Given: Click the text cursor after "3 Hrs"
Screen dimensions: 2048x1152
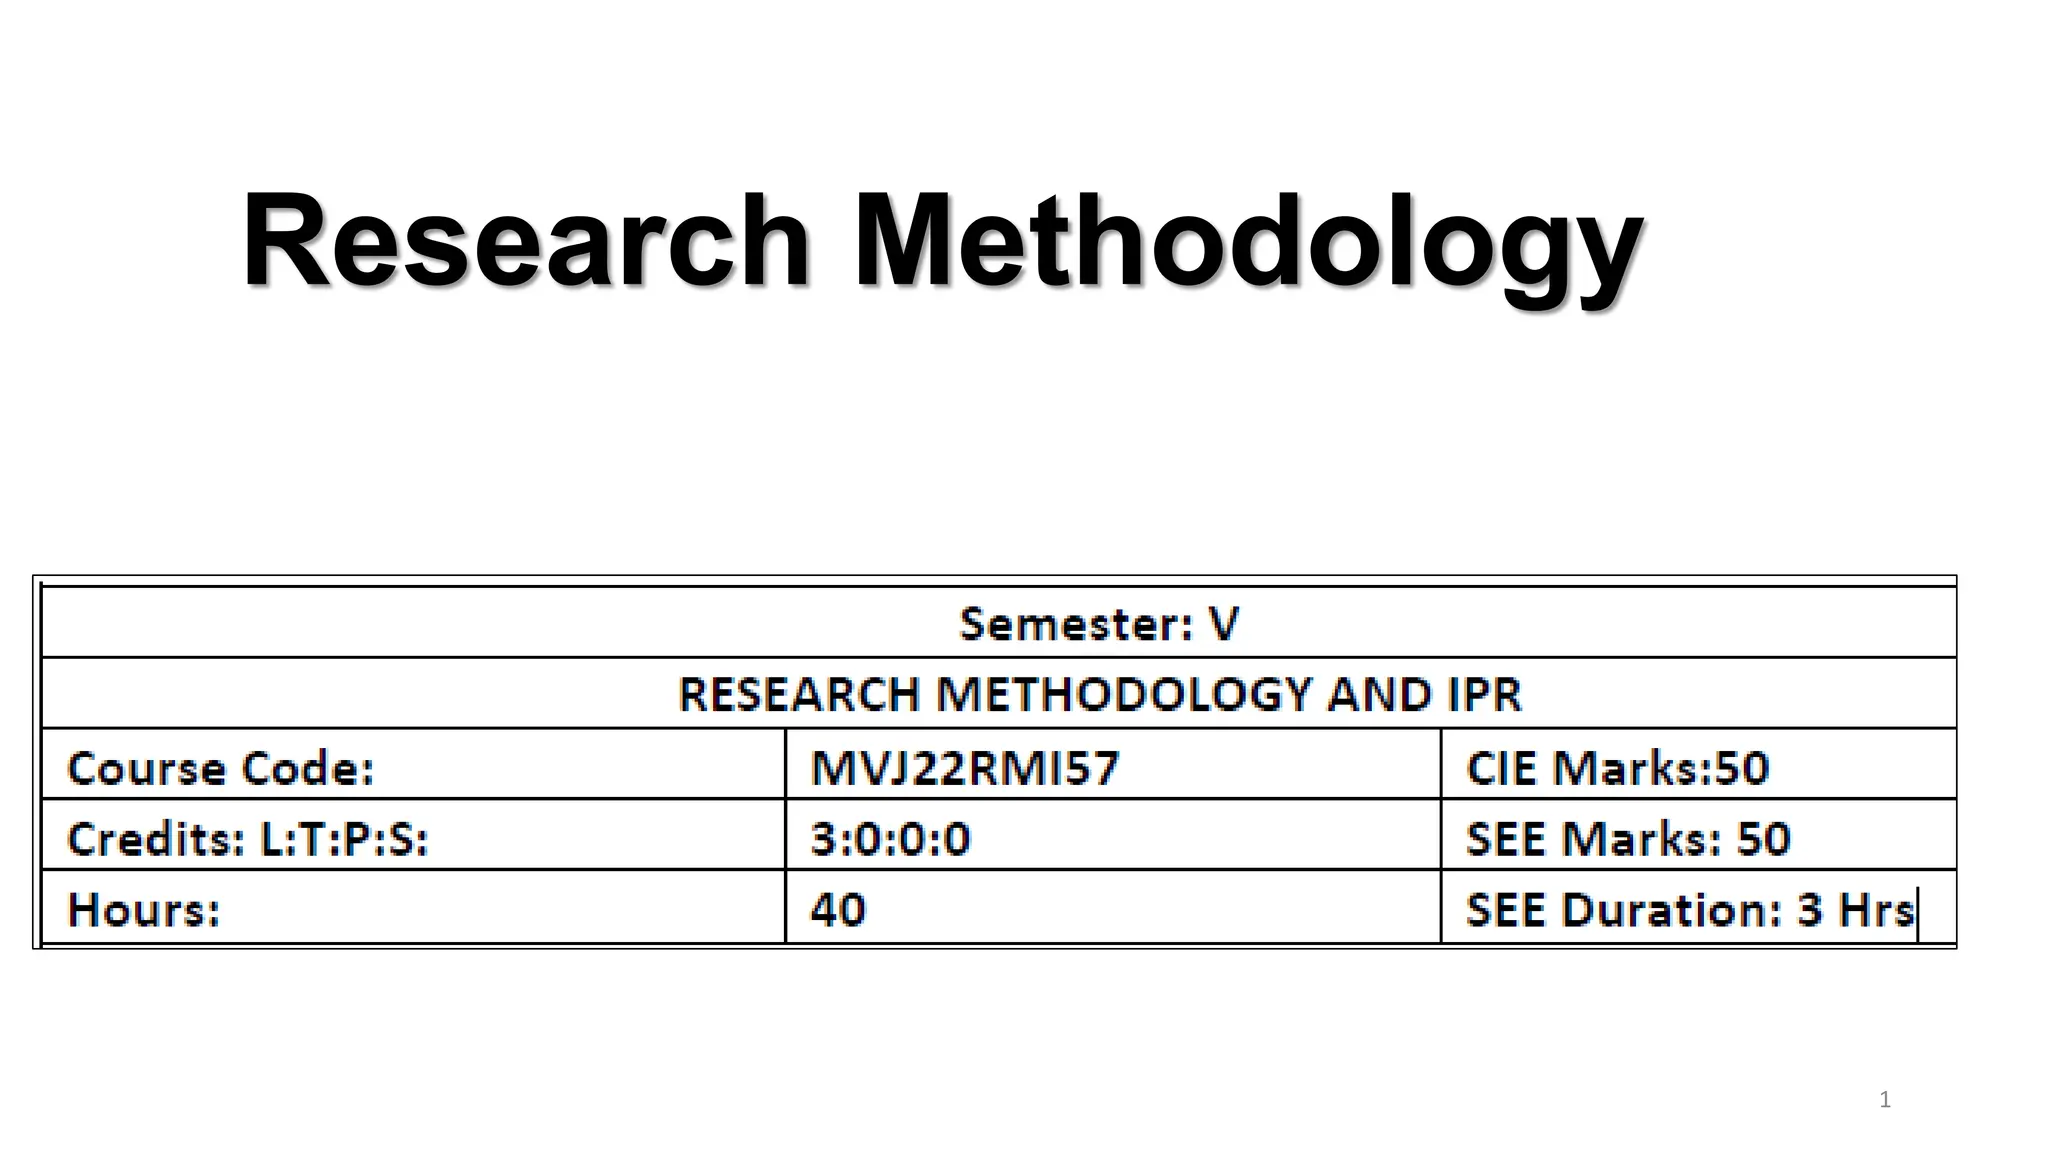Looking at the screenshot, I should (1917, 912).
